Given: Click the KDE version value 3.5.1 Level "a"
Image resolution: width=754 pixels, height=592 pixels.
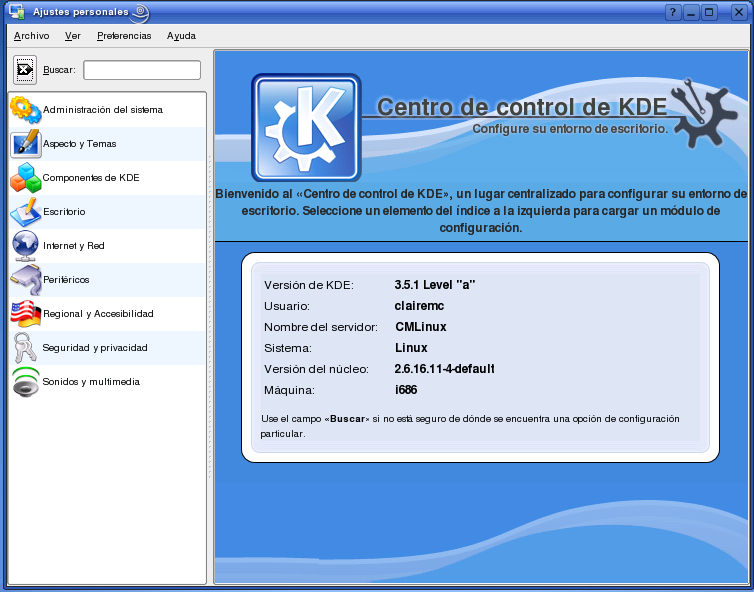Looking at the screenshot, I should (435, 285).
